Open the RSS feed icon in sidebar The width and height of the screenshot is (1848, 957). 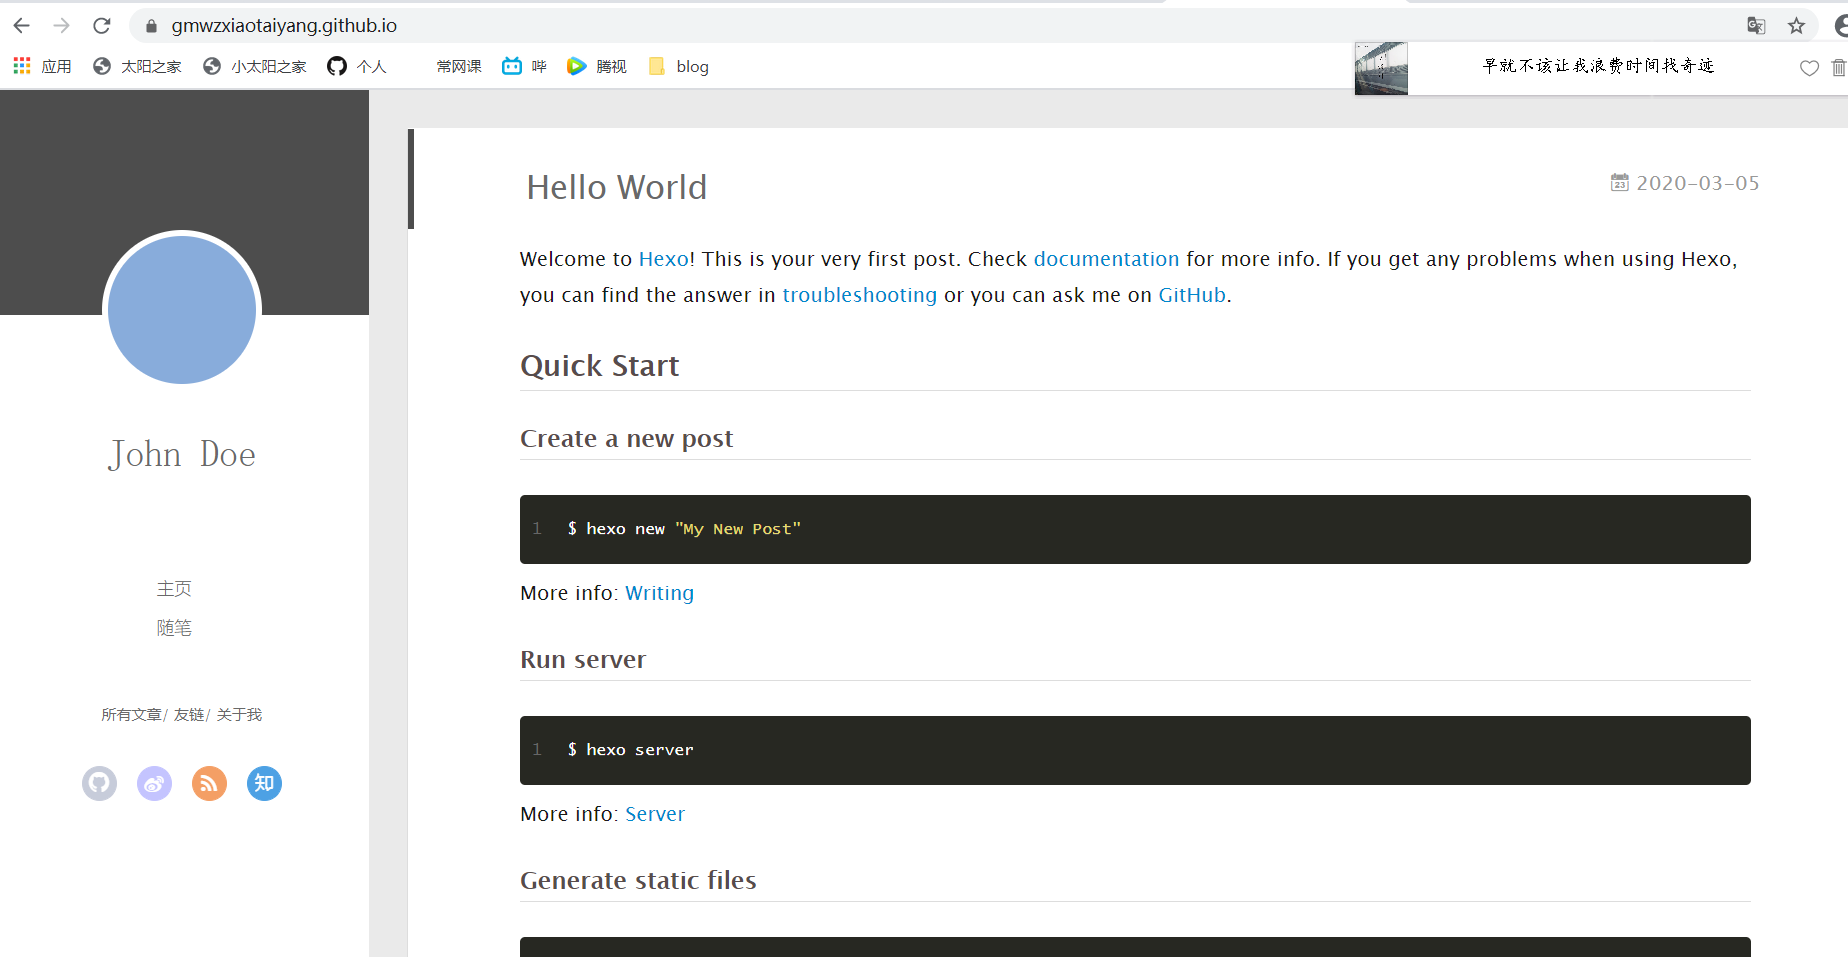coord(209,783)
